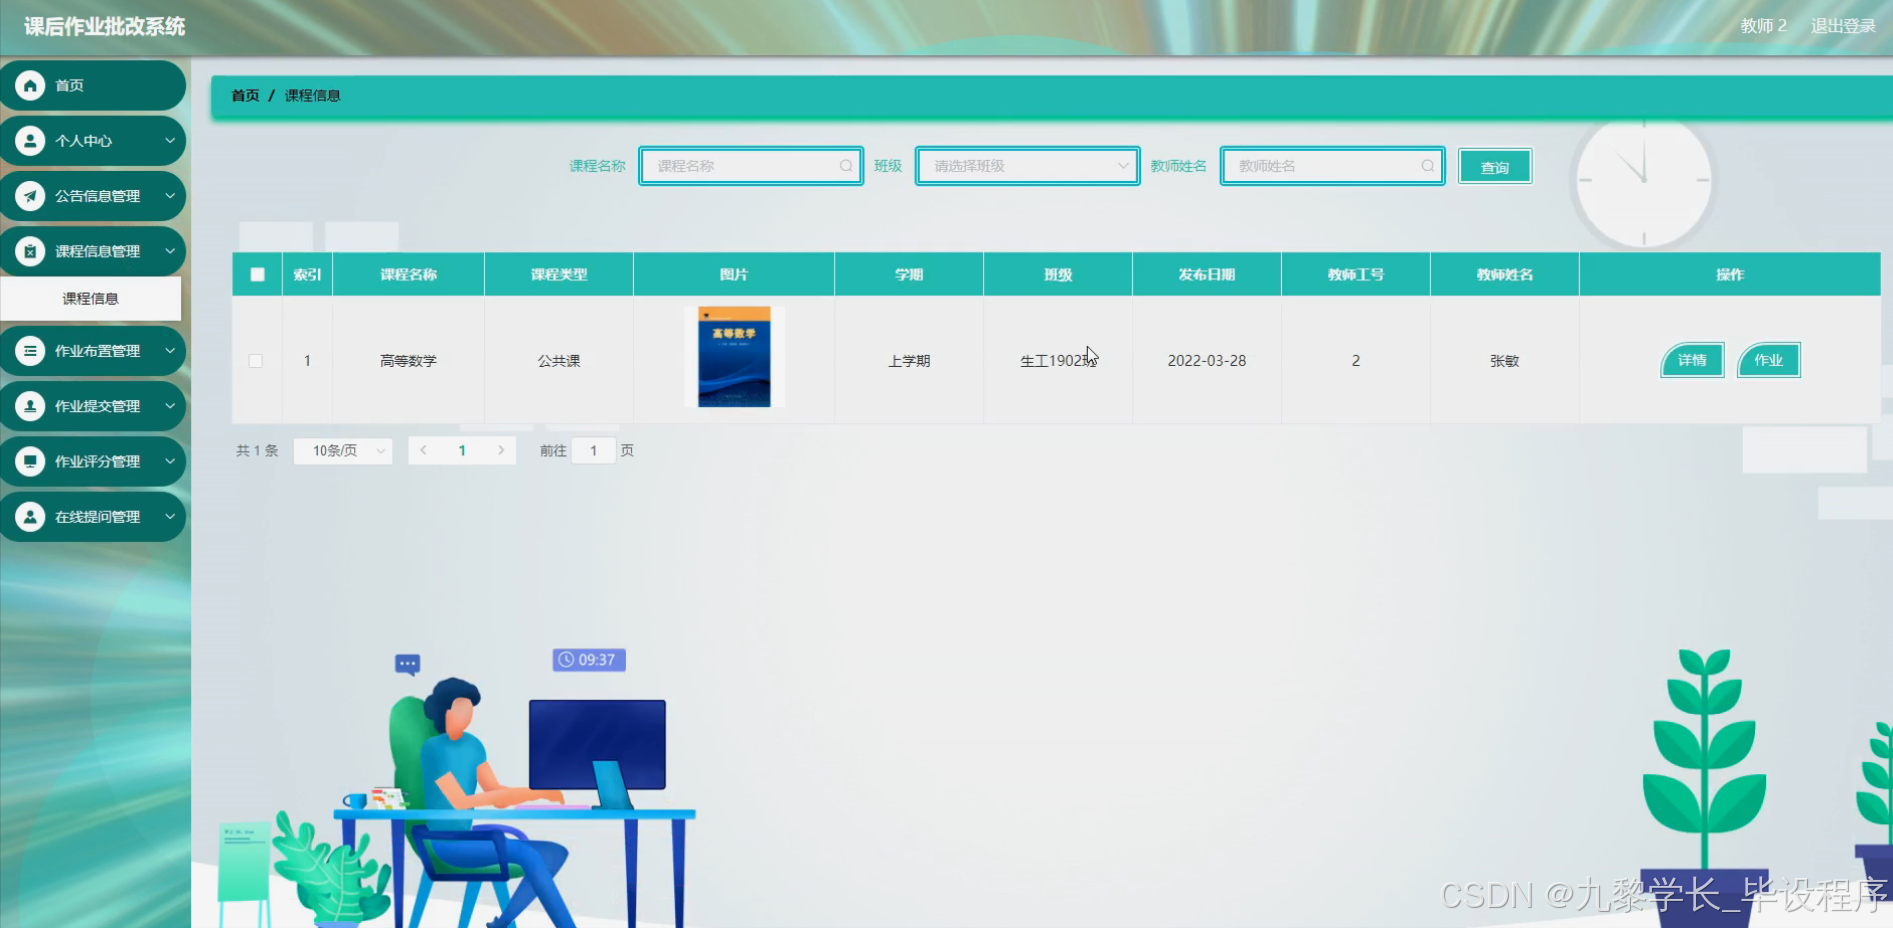Click the user icon for 在线提问管理
1893x928 pixels.
(30, 517)
